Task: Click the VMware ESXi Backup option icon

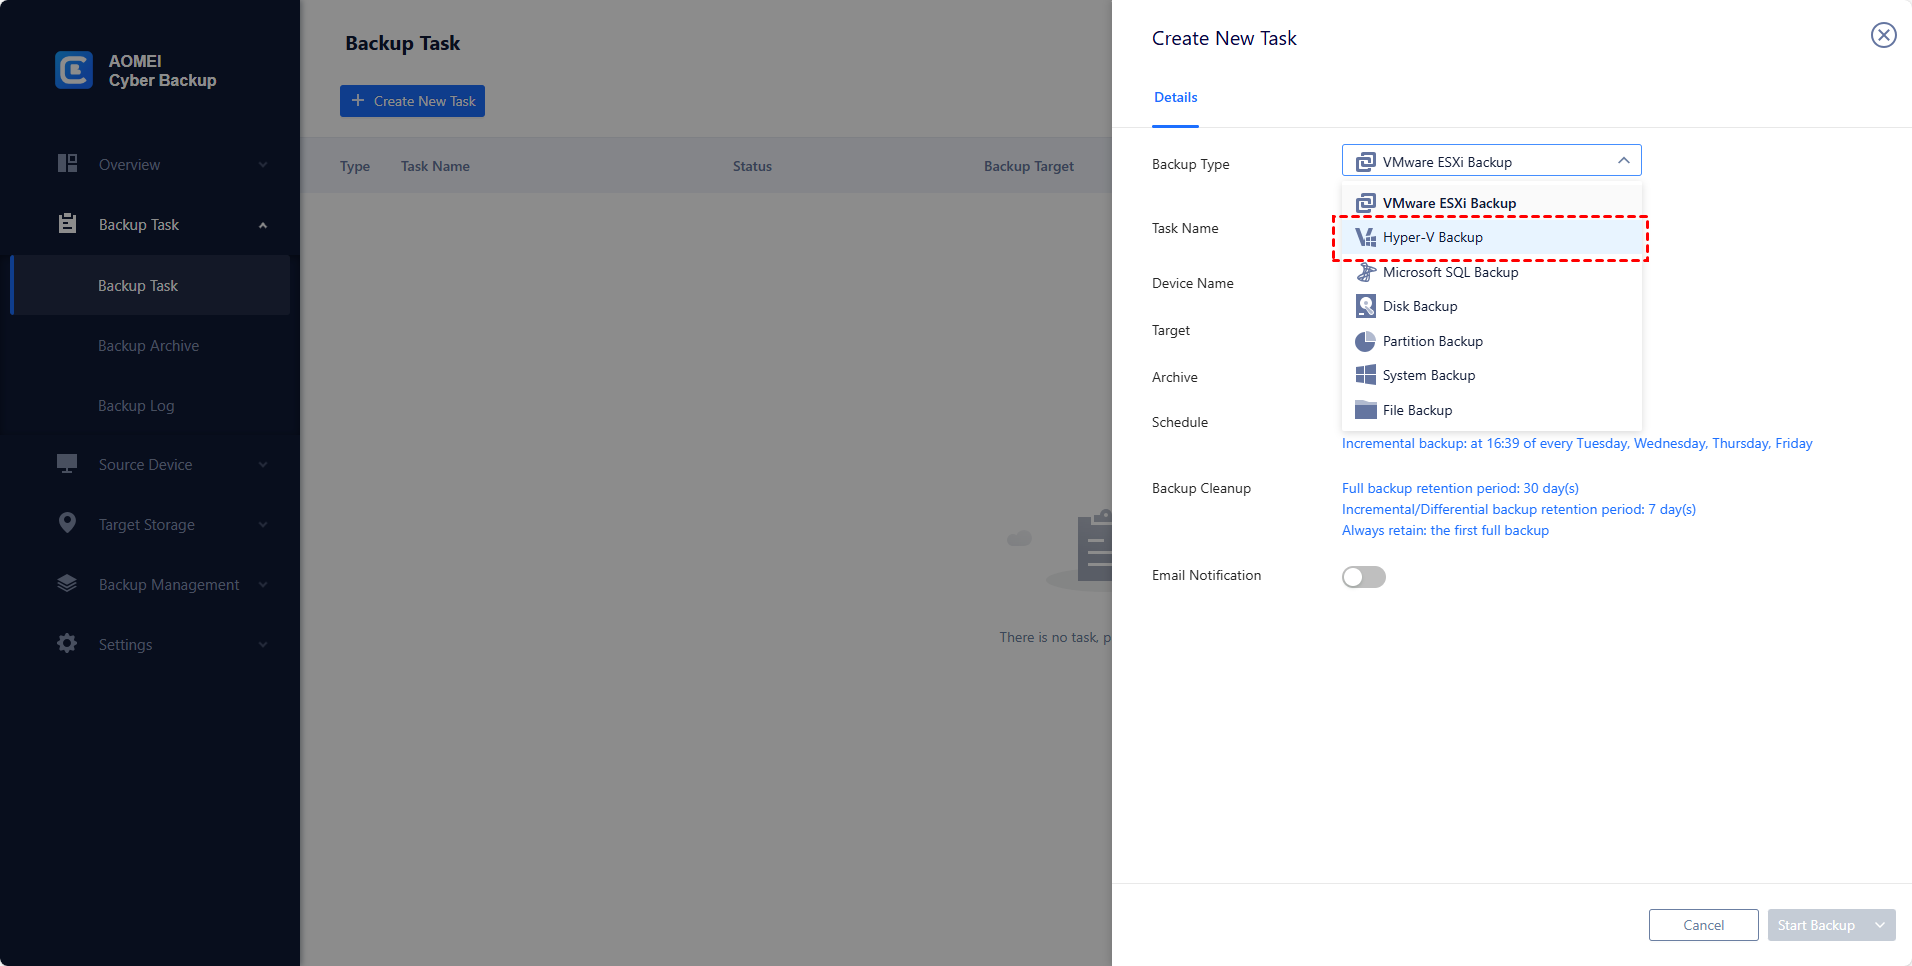Action: 1365,203
